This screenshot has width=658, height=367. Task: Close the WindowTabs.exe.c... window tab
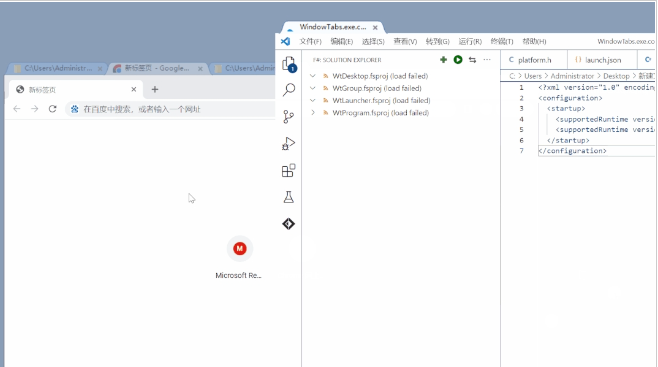click(375, 27)
